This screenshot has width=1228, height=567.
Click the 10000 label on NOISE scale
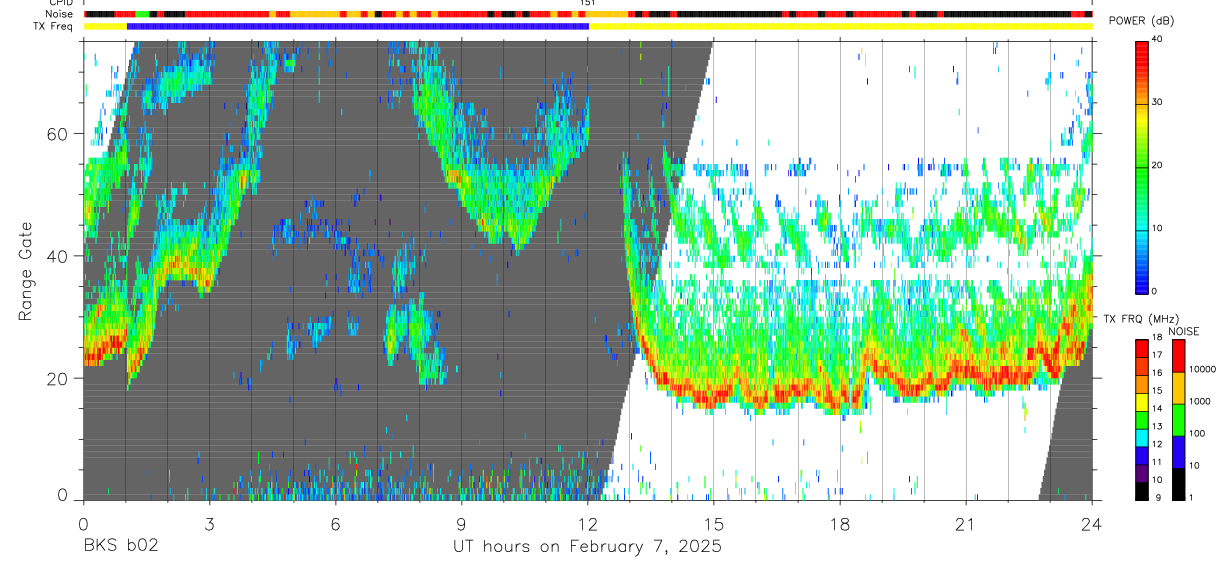coord(1203,369)
